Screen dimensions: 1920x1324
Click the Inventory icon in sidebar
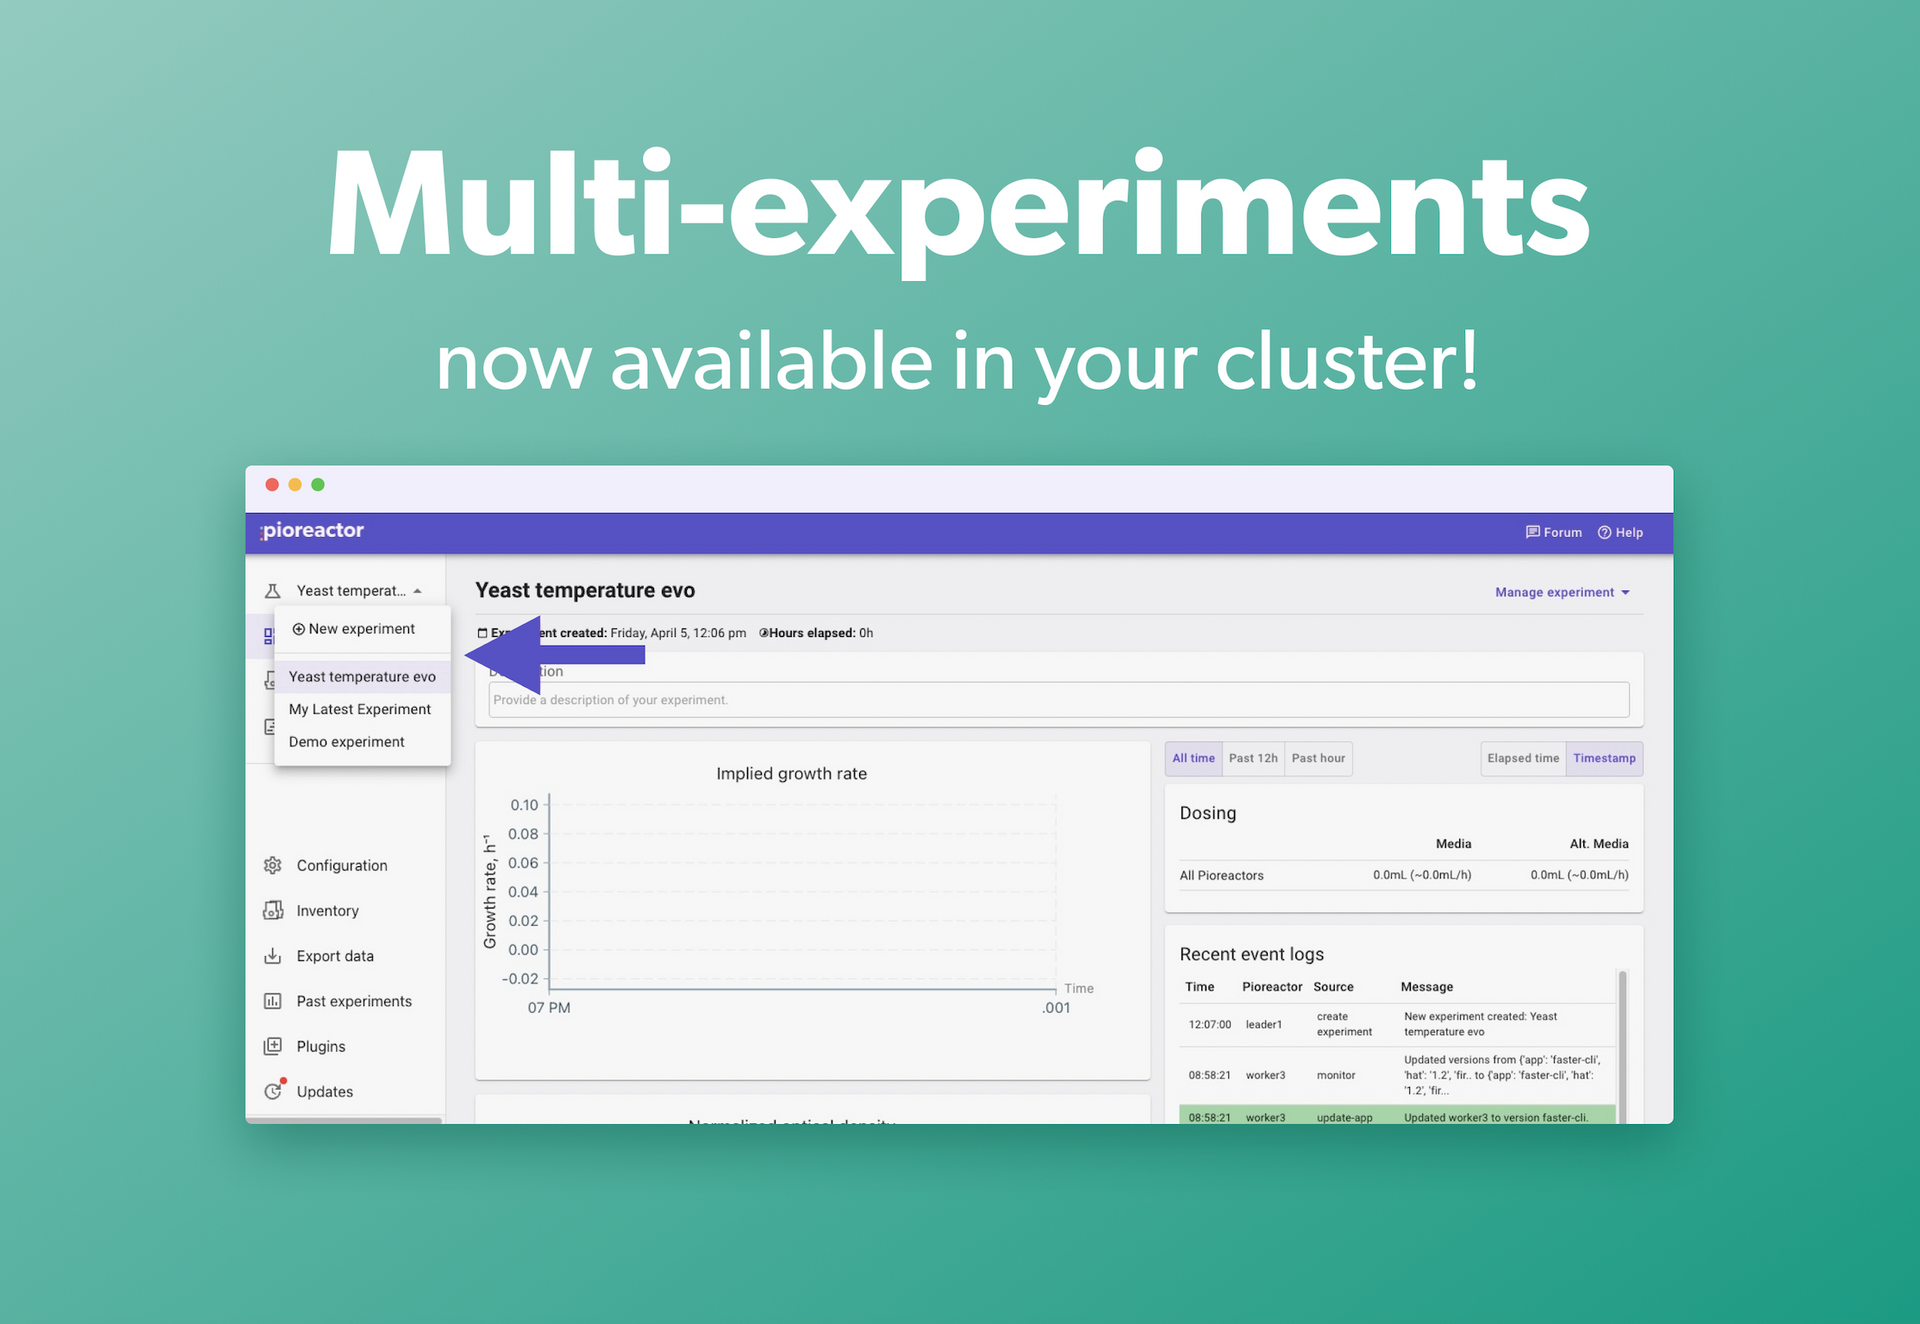272,910
